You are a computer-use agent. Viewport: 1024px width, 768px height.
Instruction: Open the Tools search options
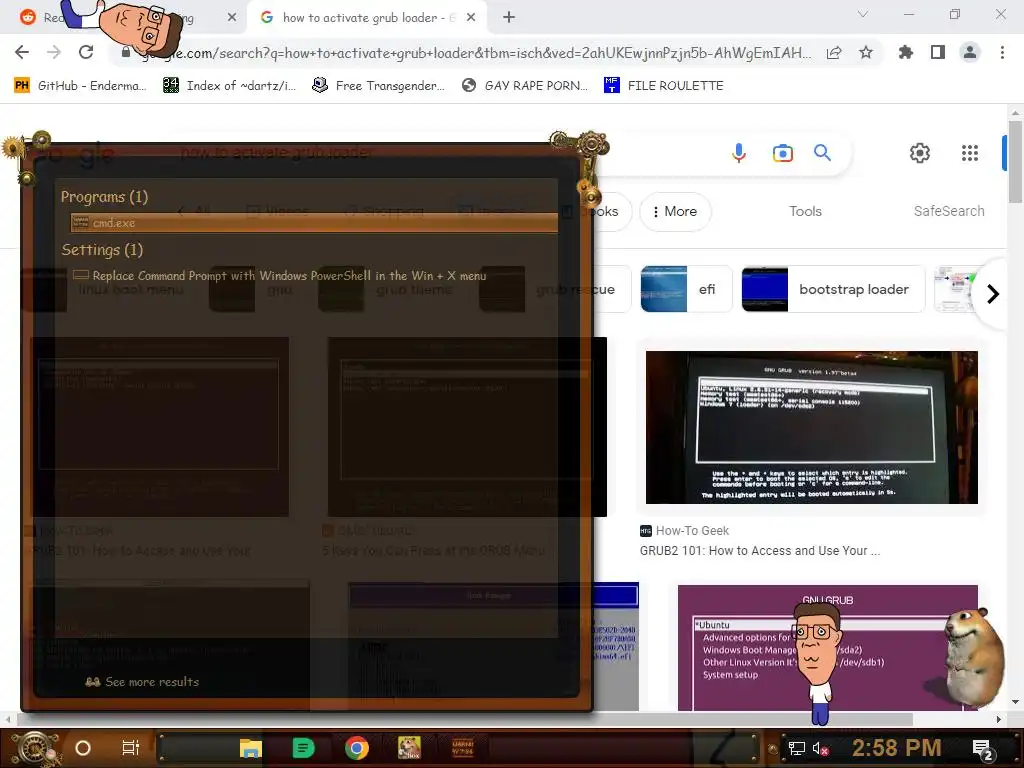805,212
